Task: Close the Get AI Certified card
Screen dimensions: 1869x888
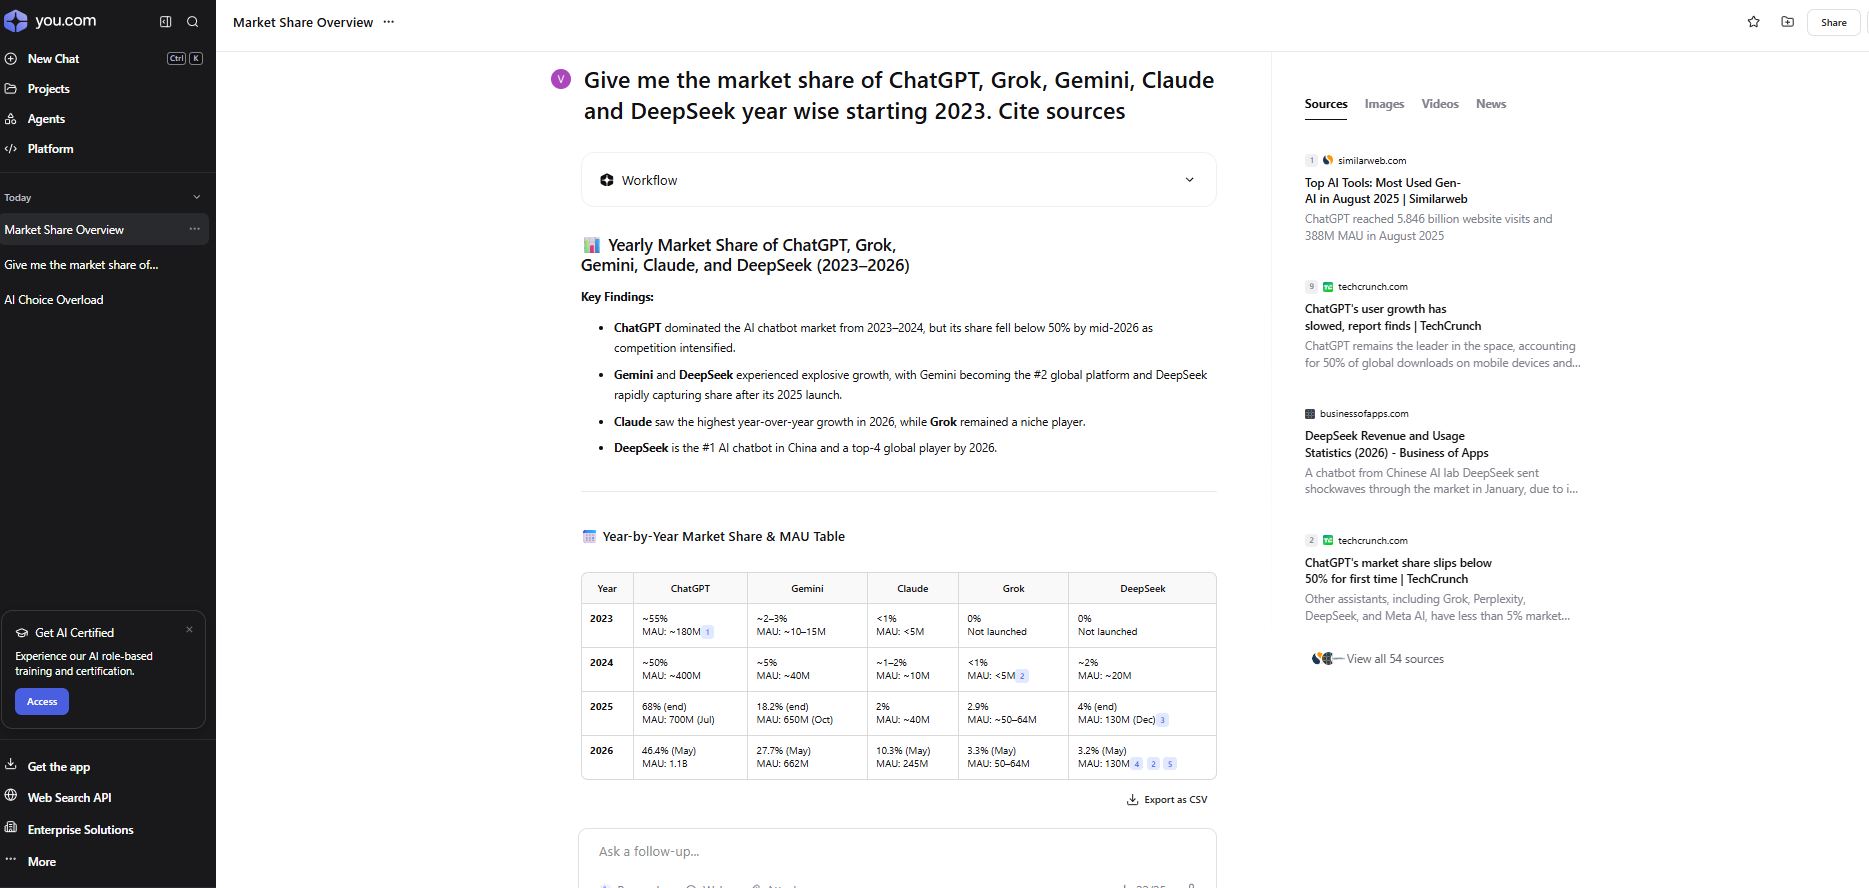Action: pos(189,630)
